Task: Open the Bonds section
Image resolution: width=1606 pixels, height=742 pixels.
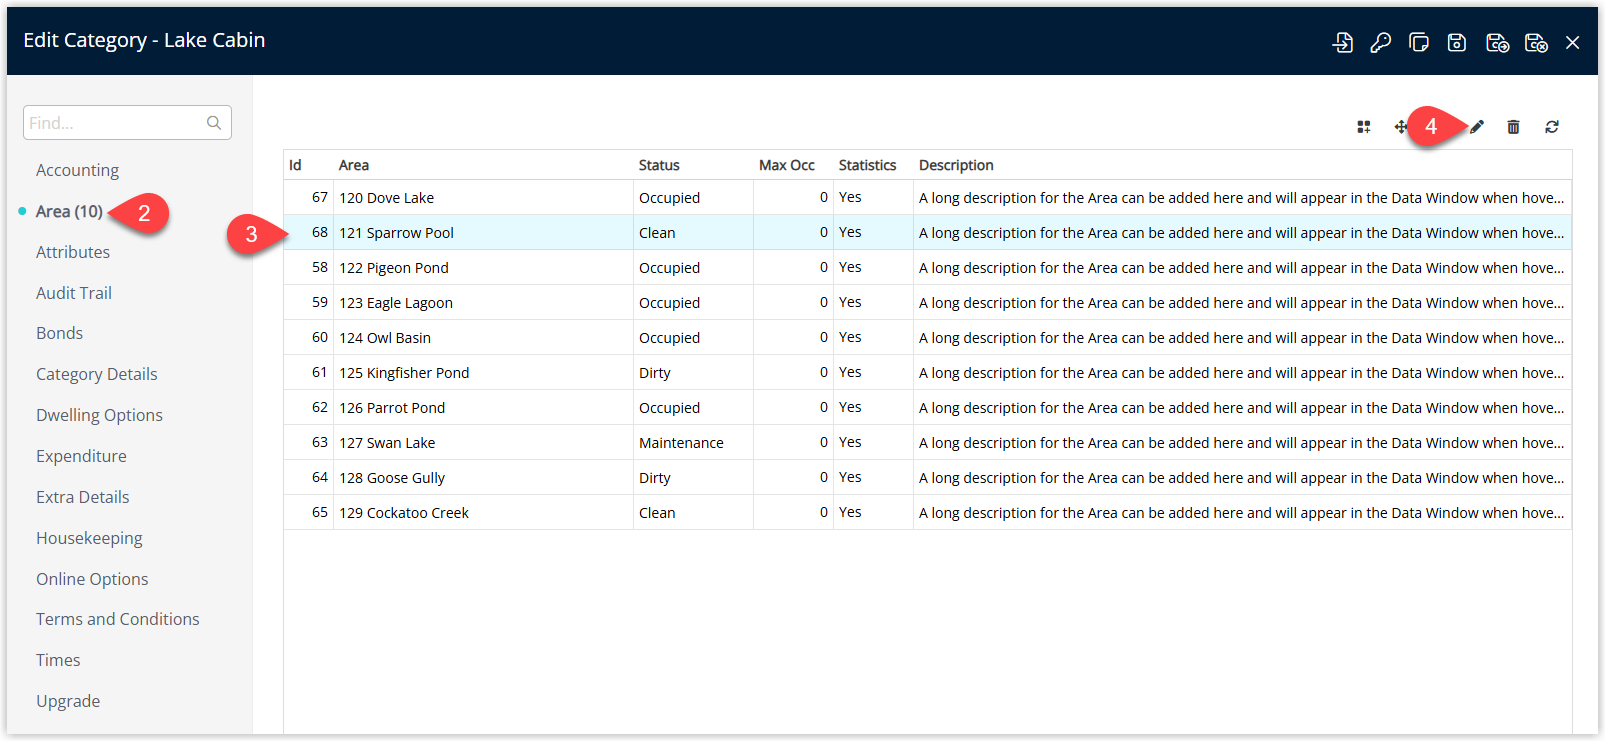Action: click(59, 333)
